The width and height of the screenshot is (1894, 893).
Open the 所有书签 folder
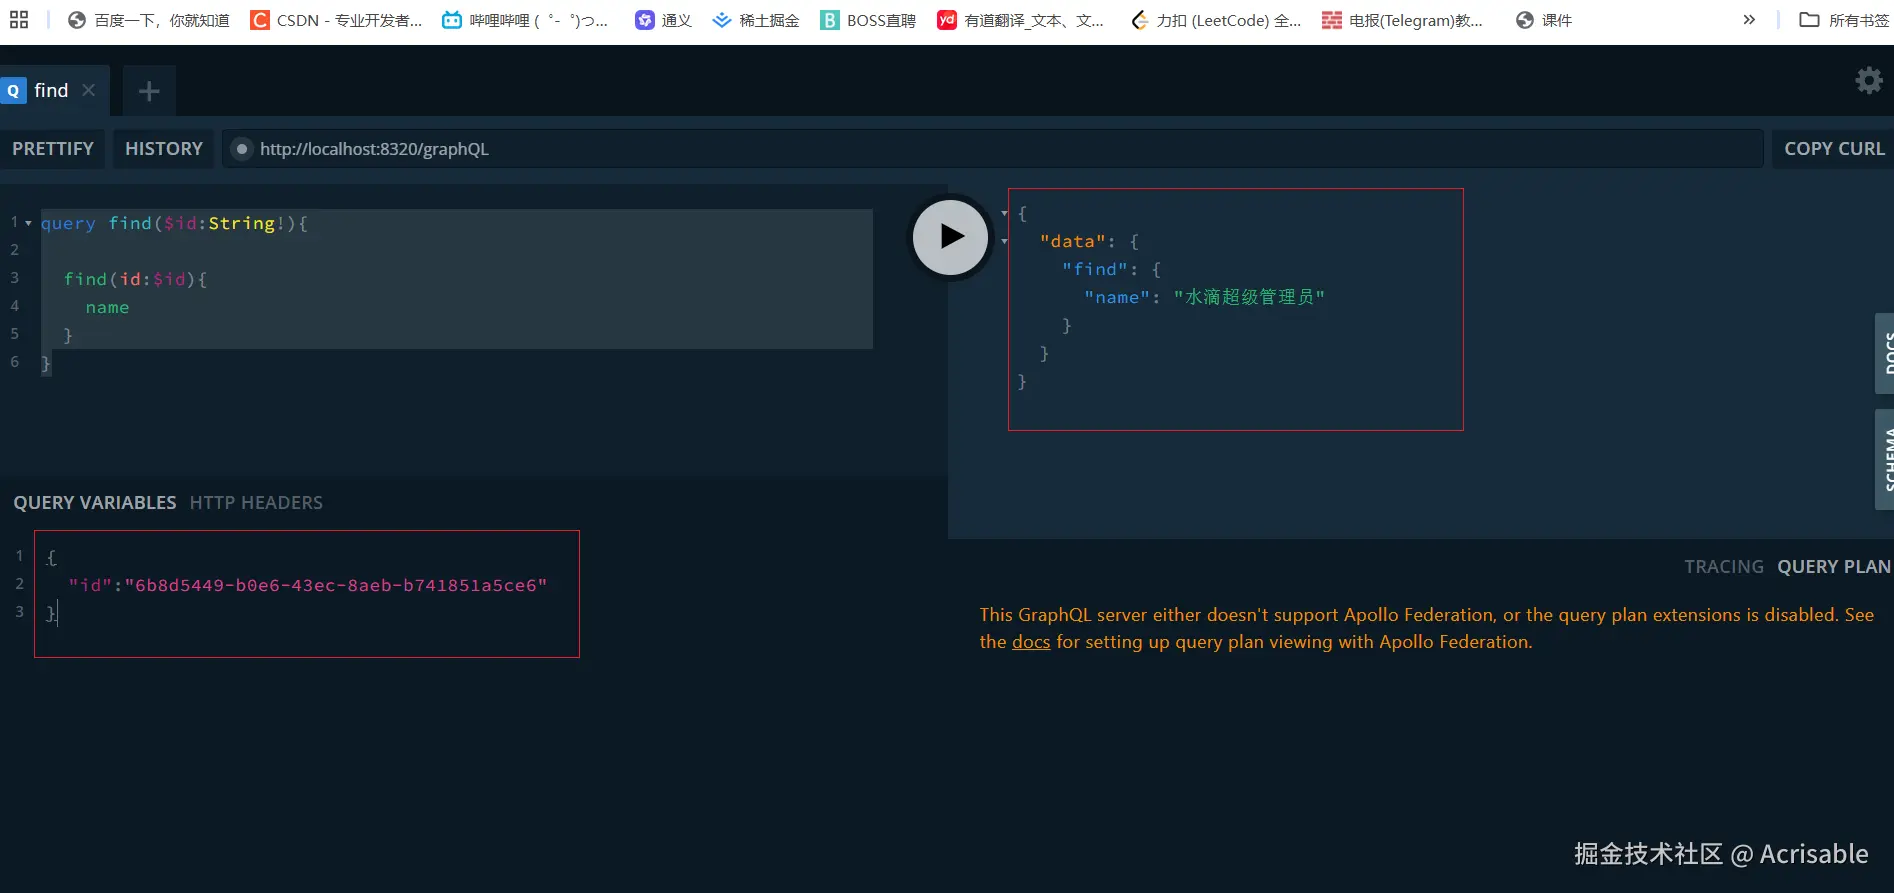coord(1844,20)
